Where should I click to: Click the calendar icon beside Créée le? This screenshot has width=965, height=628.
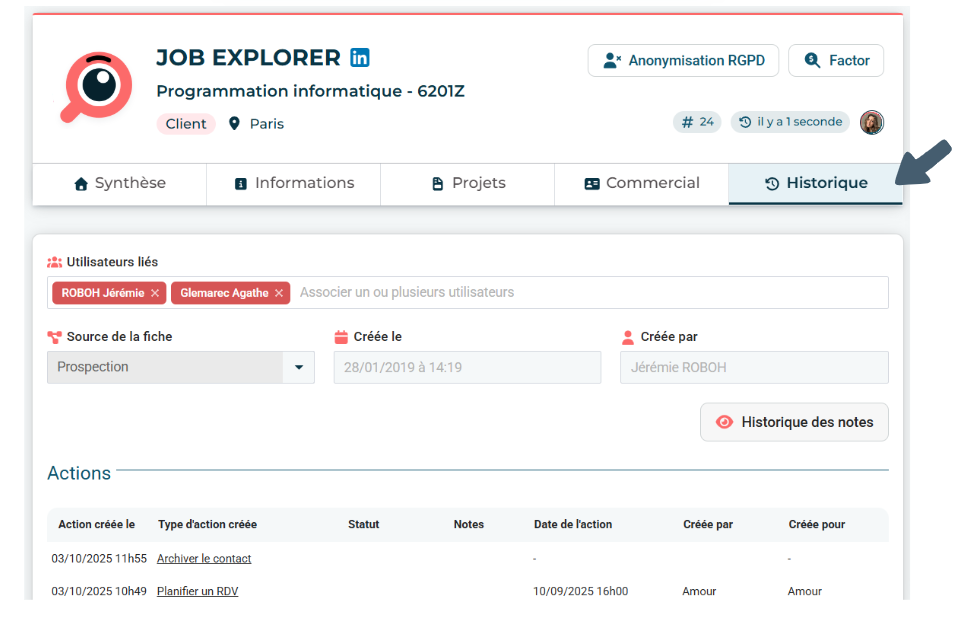pos(341,337)
